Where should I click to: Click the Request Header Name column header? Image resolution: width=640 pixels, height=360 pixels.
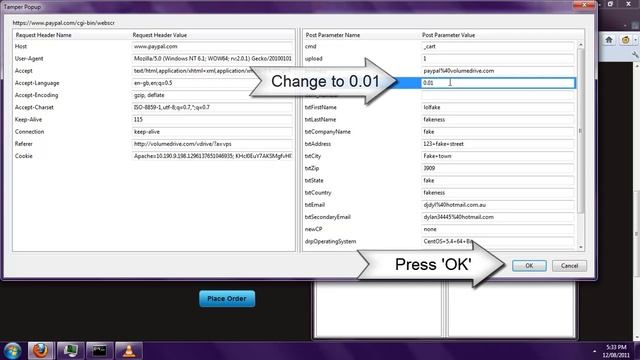pyautogui.click(x=43, y=35)
